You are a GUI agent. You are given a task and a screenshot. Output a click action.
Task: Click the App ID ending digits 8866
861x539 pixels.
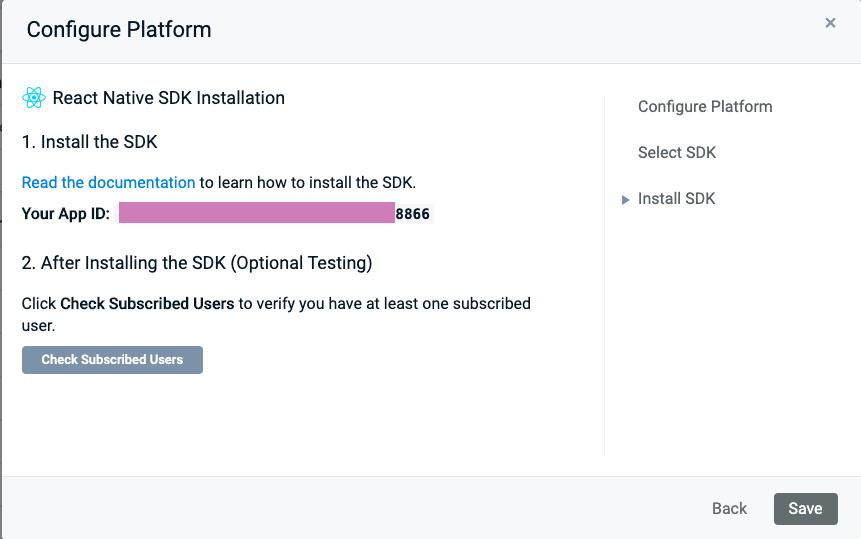click(413, 214)
